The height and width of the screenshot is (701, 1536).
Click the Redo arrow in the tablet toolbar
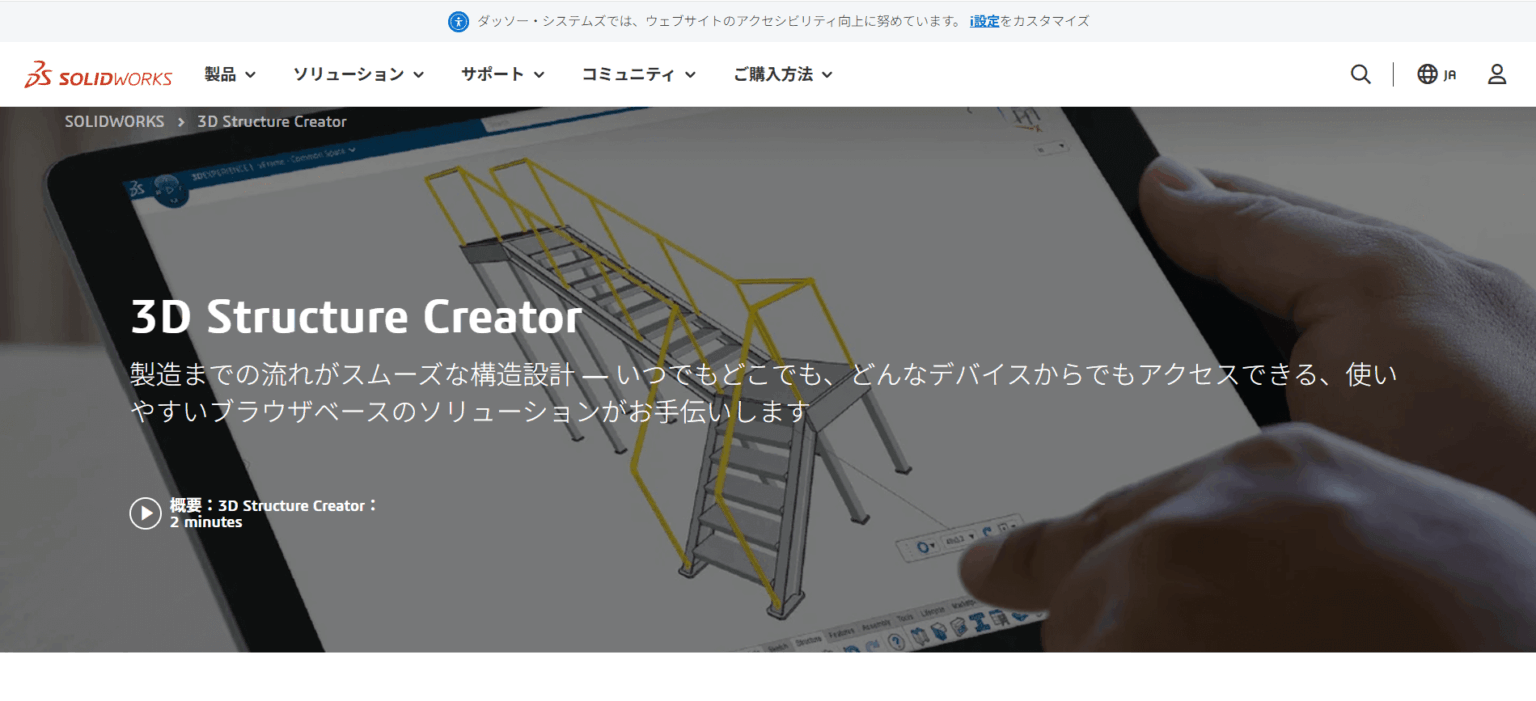click(874, 644)
